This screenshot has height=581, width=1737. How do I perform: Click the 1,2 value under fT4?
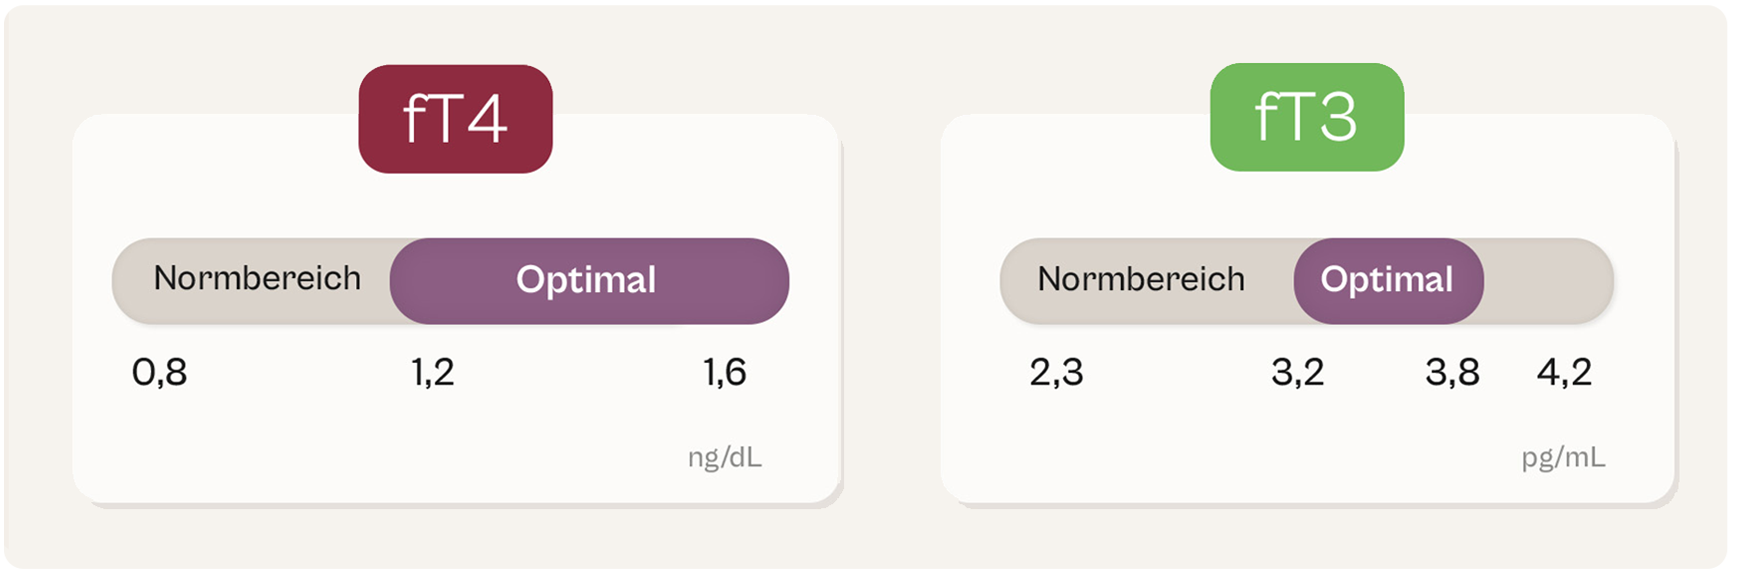coord(433,373)
